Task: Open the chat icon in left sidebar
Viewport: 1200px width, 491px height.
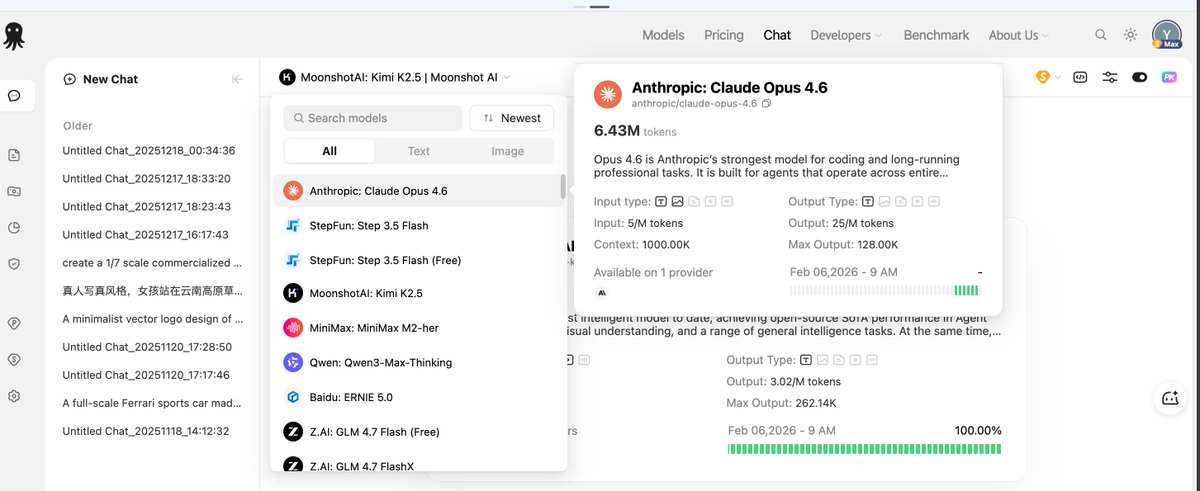Action: click(14, 96)
